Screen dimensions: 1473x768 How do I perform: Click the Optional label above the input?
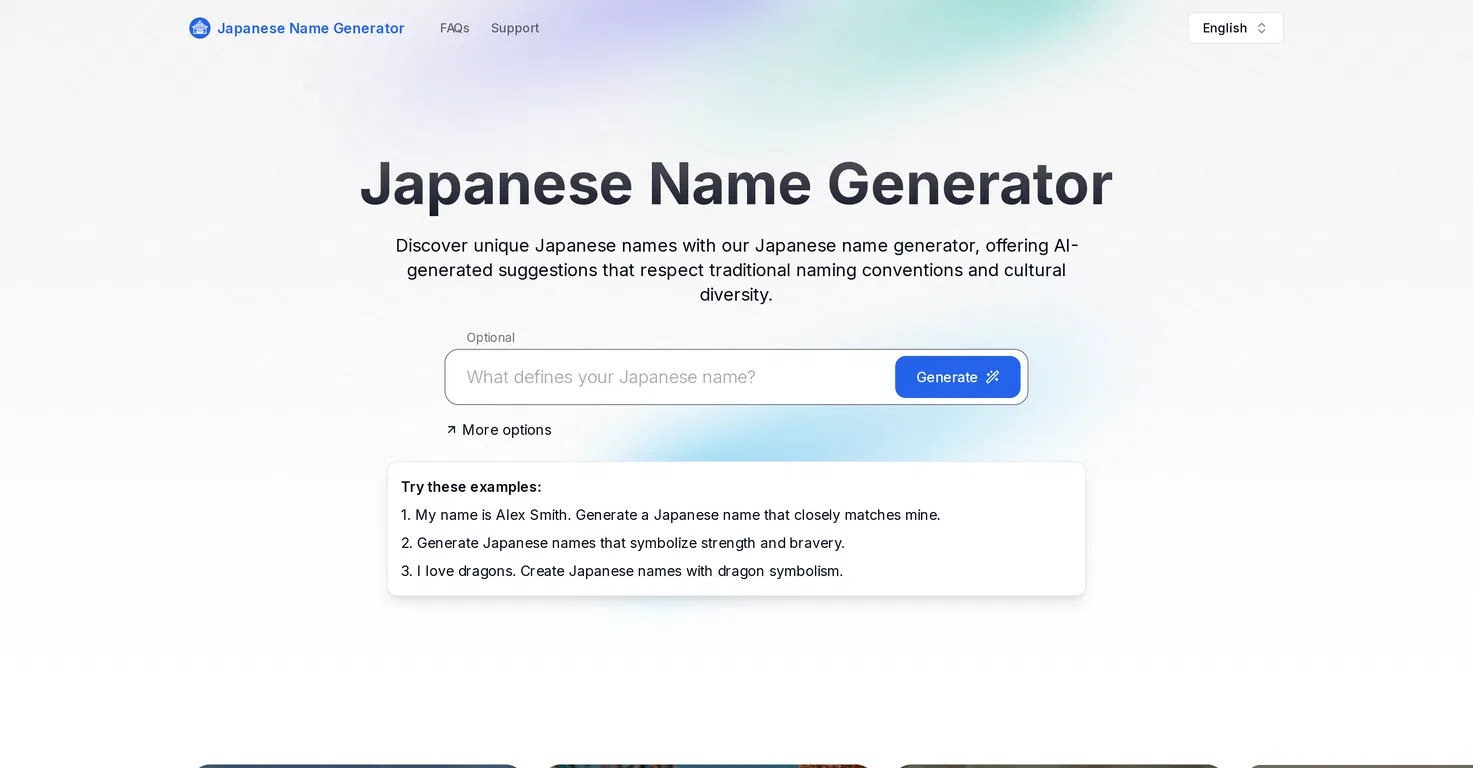coord(490,338)
